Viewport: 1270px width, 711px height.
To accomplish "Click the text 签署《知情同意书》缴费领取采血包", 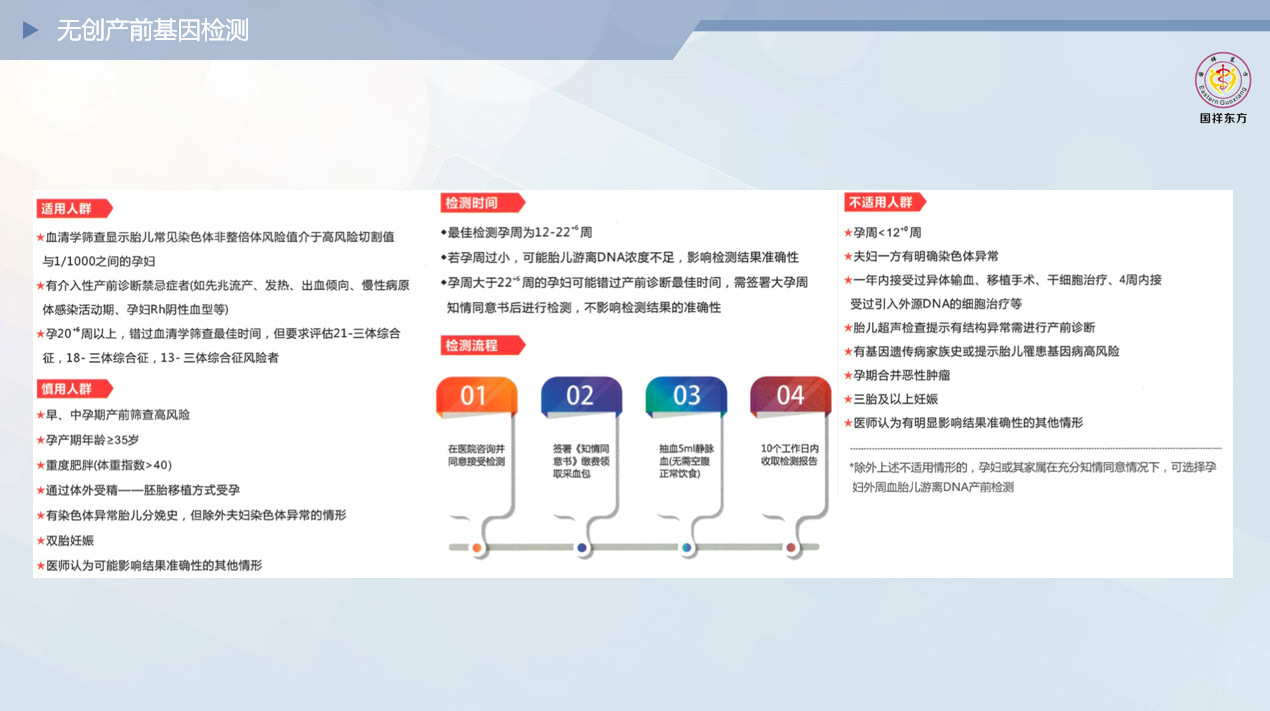I will pos(581,461).
